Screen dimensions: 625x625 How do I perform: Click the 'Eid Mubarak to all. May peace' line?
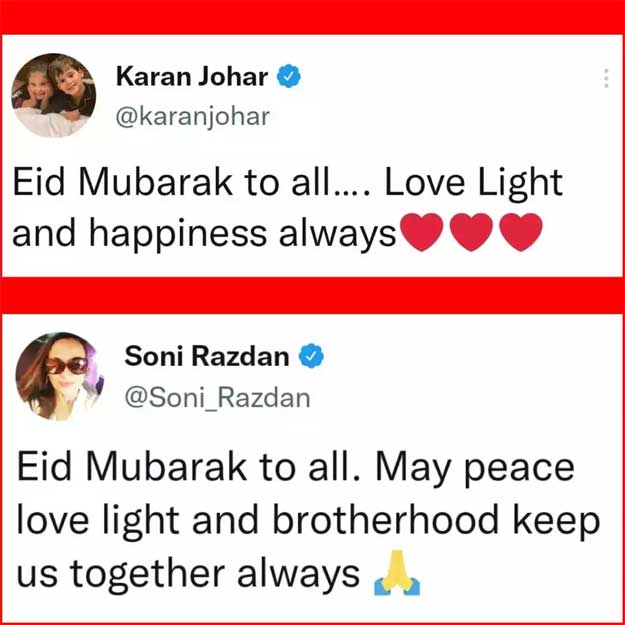point(296,467)
